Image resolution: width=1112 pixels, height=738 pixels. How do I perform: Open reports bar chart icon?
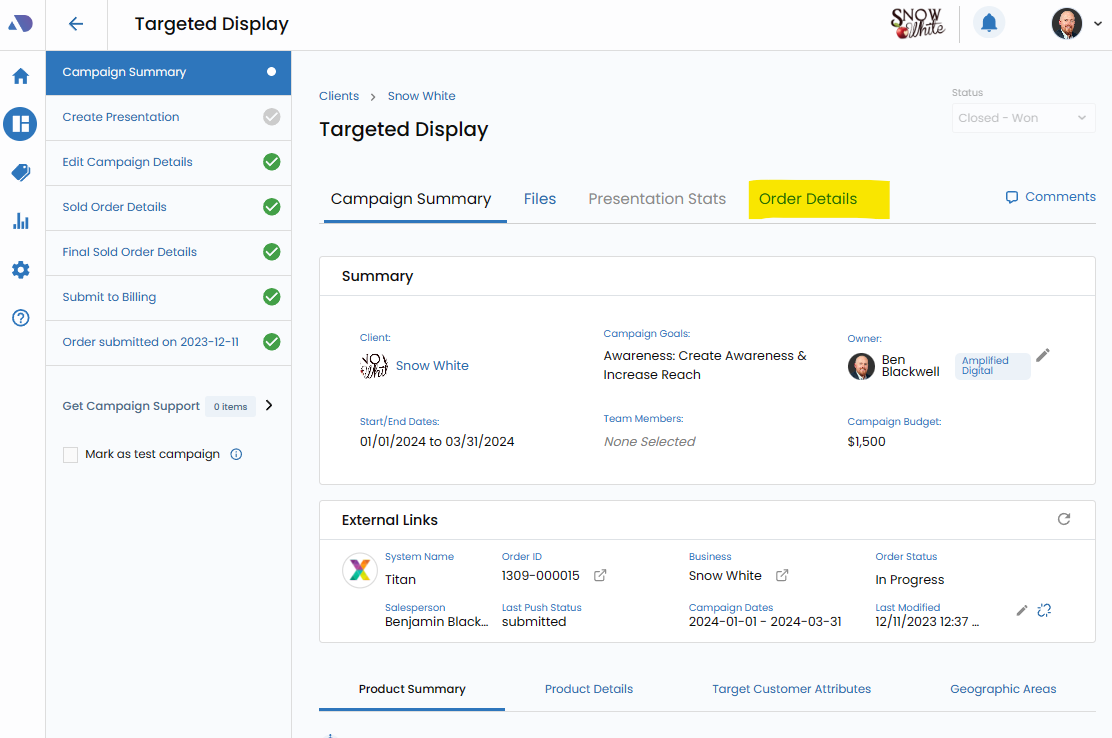[x=21, y=221]
